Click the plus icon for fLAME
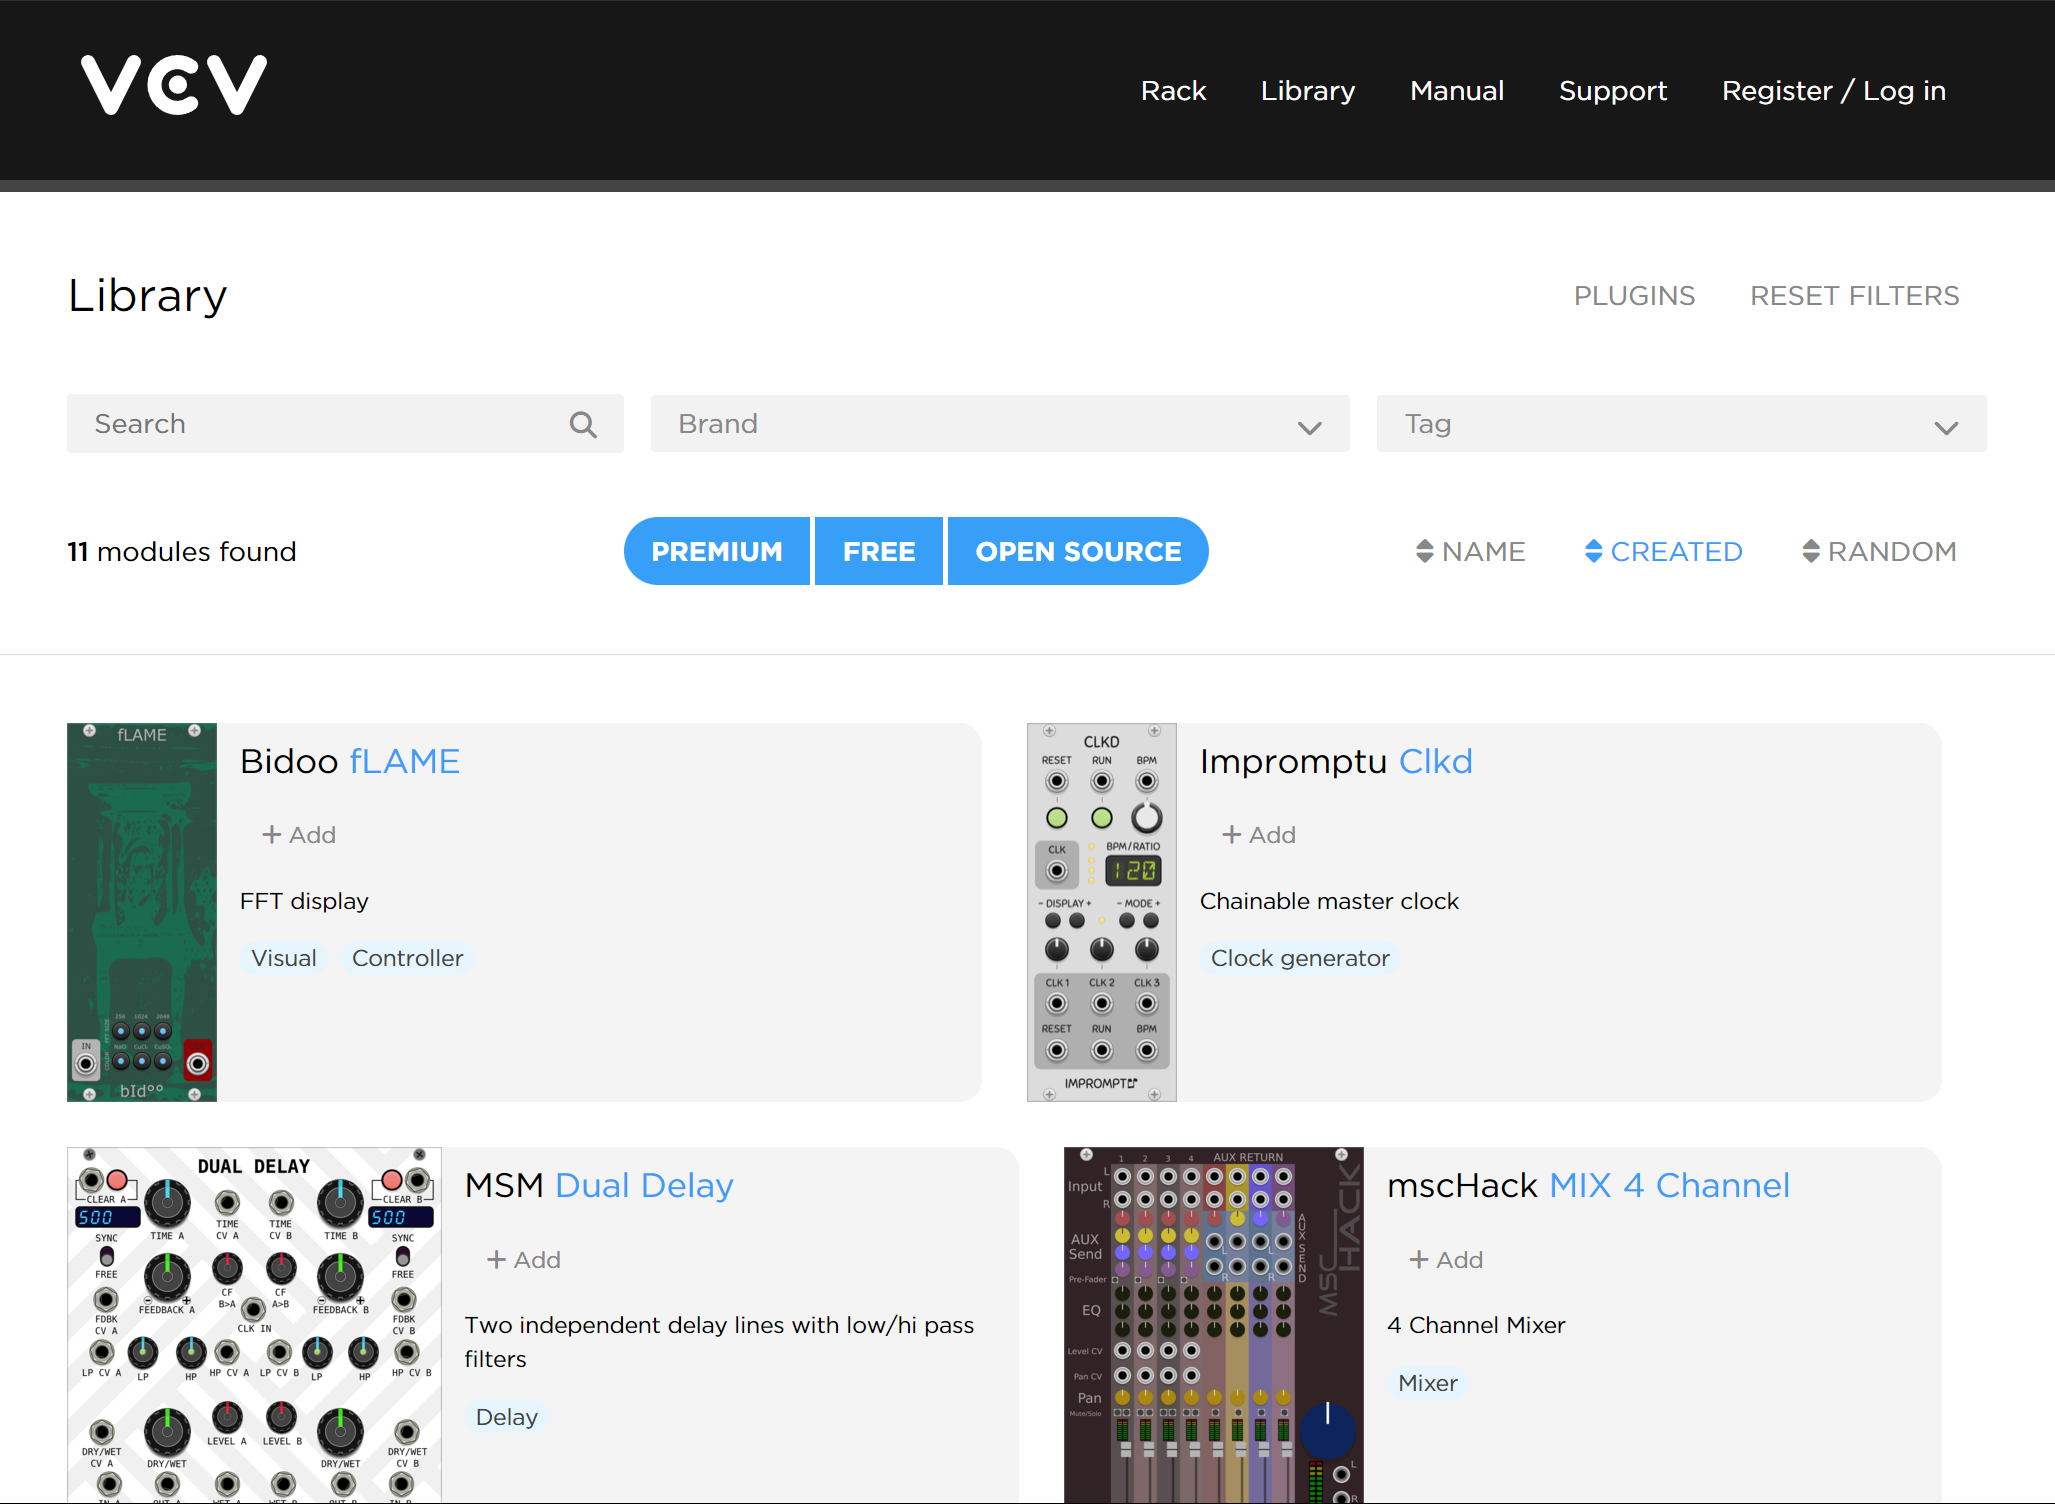This screenshot has height=1504, width=2055. tap(271, 834)
